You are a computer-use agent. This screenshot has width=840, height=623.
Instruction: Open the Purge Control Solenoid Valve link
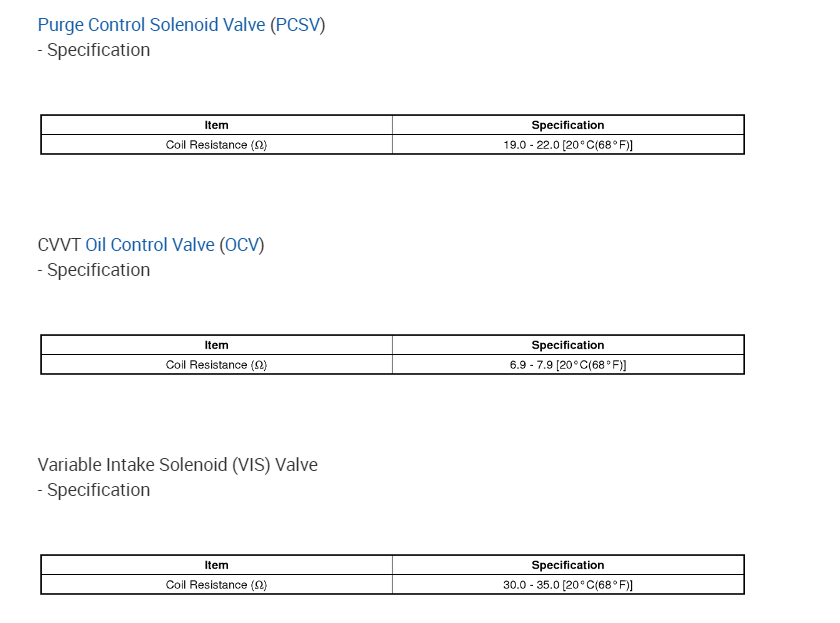[x=151, y=25]
